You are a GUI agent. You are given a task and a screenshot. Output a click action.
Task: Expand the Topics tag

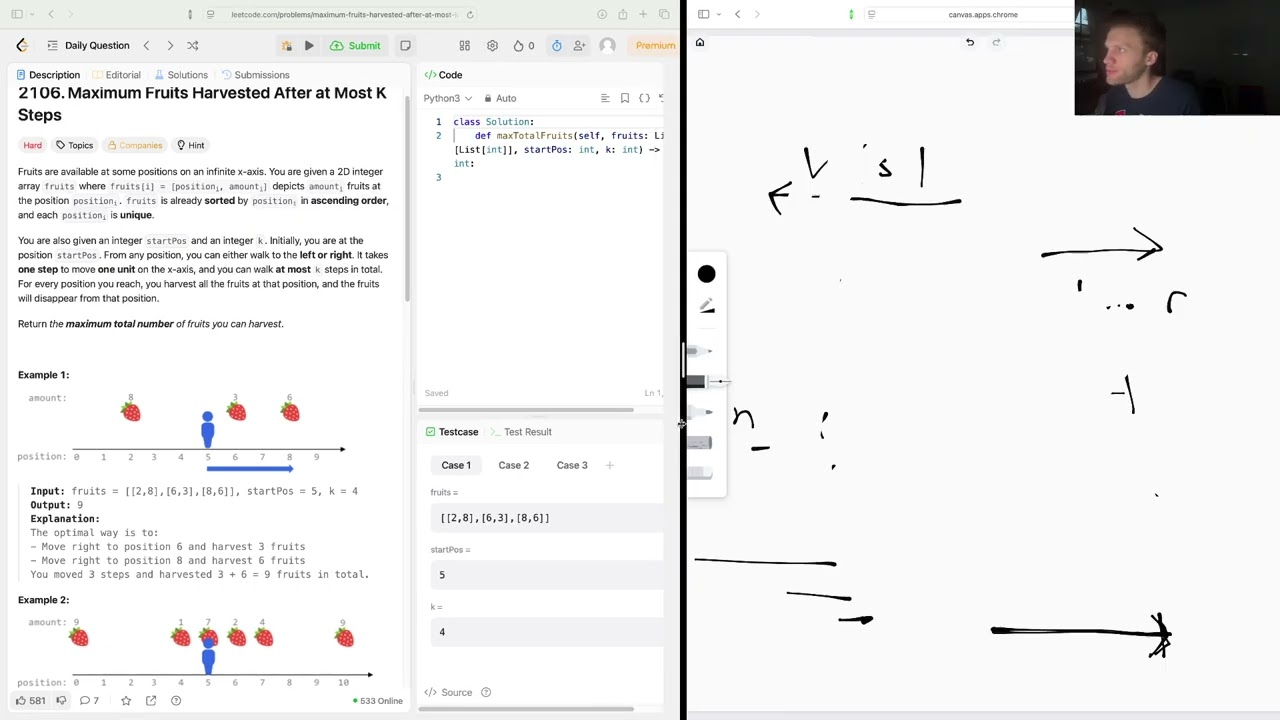coord(74,145)
